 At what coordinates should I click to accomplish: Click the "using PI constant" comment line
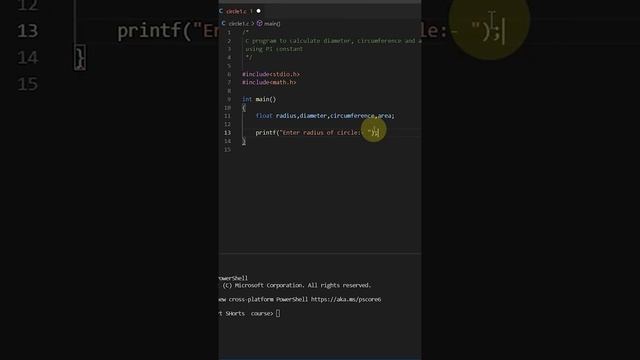pos(274,49)
